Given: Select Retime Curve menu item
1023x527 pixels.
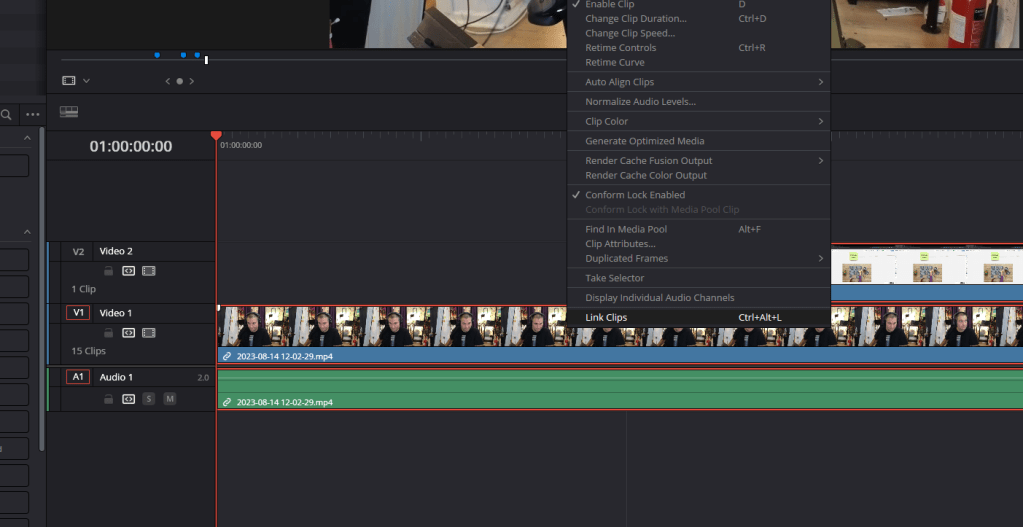Looking at the screenshot, I should coord(698,63).
